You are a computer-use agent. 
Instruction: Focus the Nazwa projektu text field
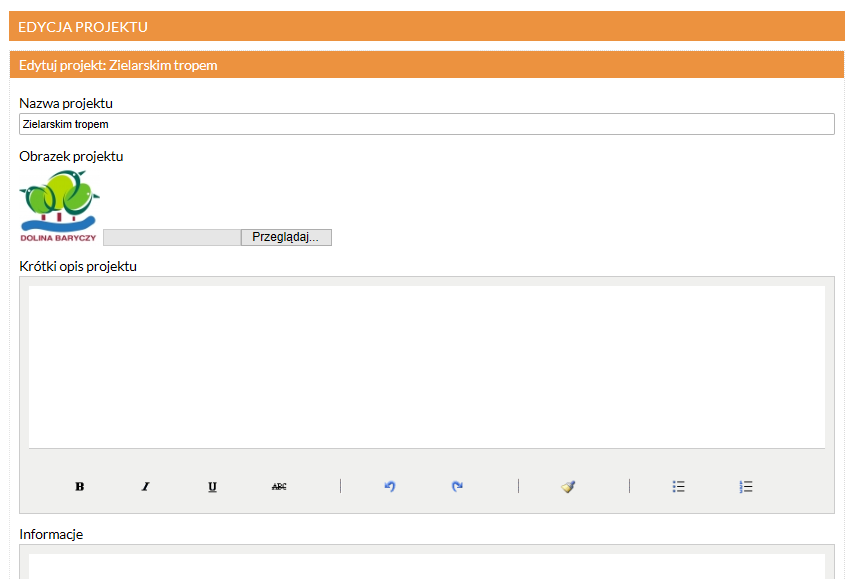[427, 124]
